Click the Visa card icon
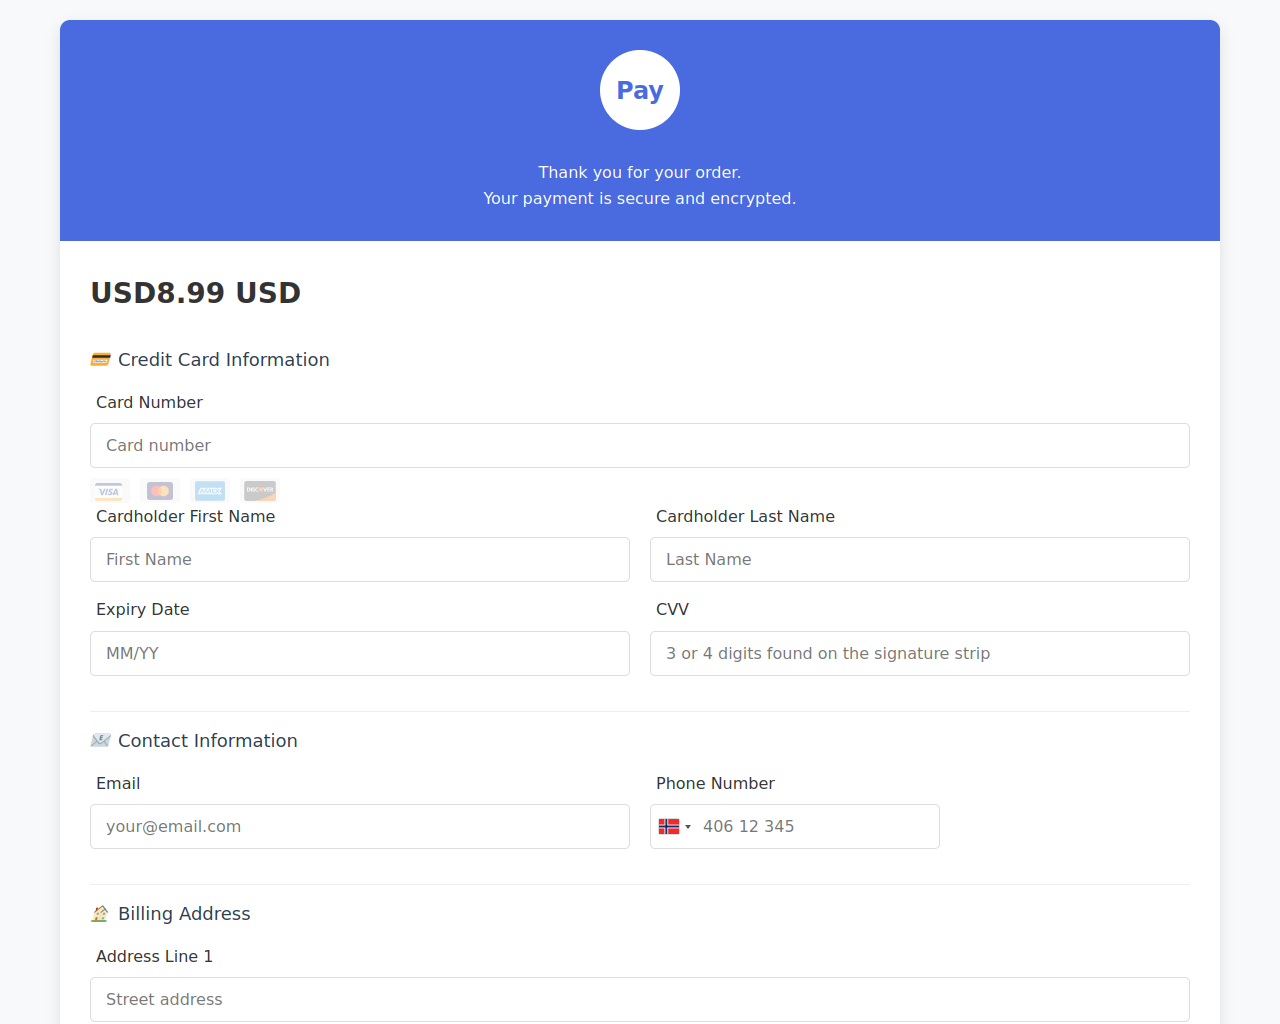This screenshot has height=1024, width=1280. click(109, 491)
